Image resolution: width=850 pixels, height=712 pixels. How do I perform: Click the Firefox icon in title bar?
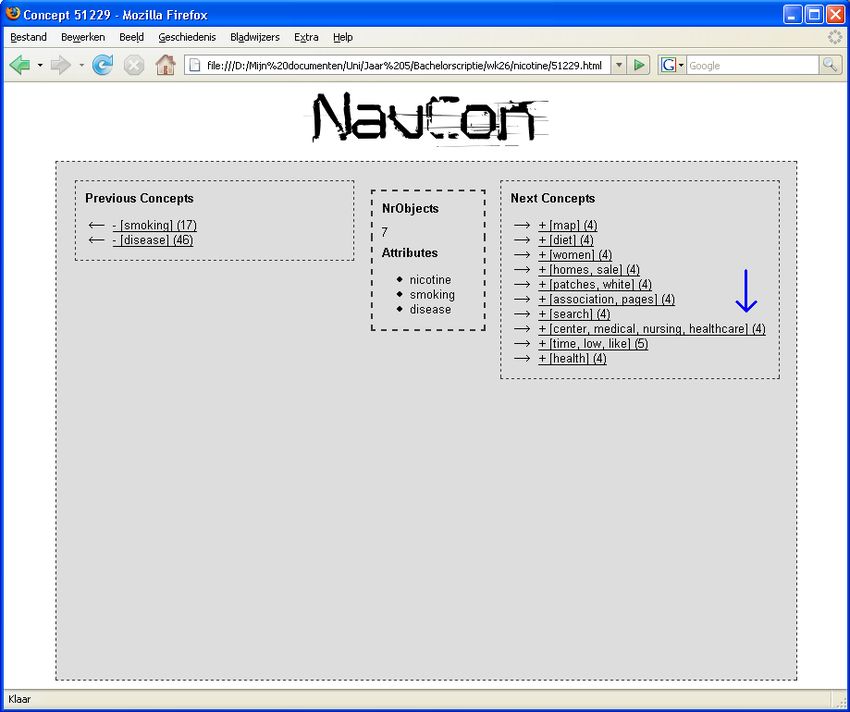coord(12,14)
